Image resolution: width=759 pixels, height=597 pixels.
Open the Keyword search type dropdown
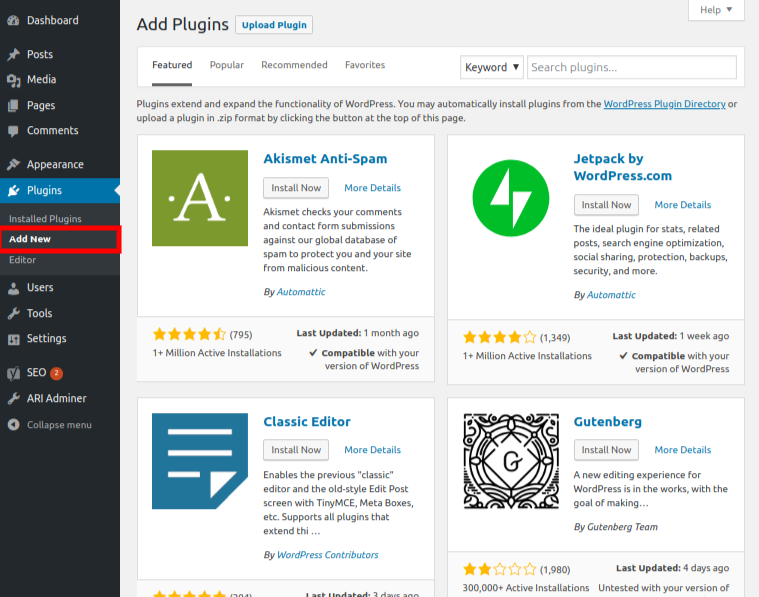click(492, 67)
